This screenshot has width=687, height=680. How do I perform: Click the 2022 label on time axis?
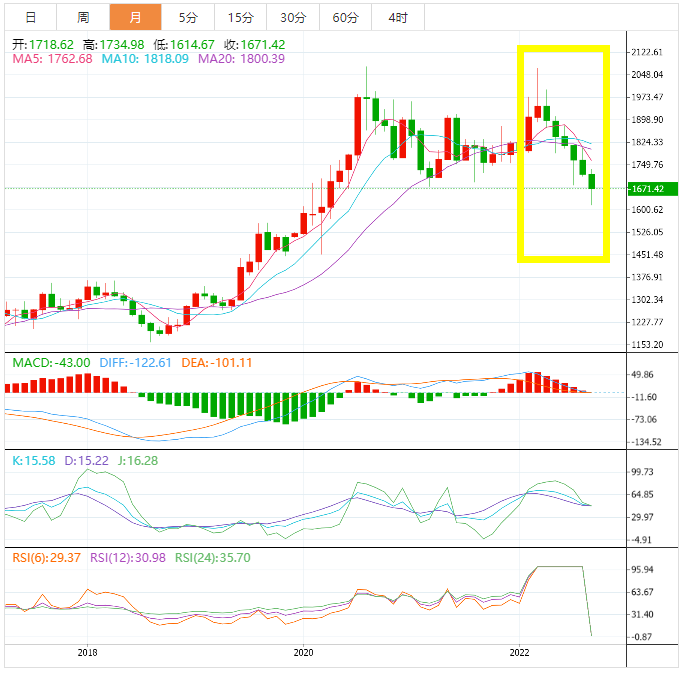click(520, 651)
